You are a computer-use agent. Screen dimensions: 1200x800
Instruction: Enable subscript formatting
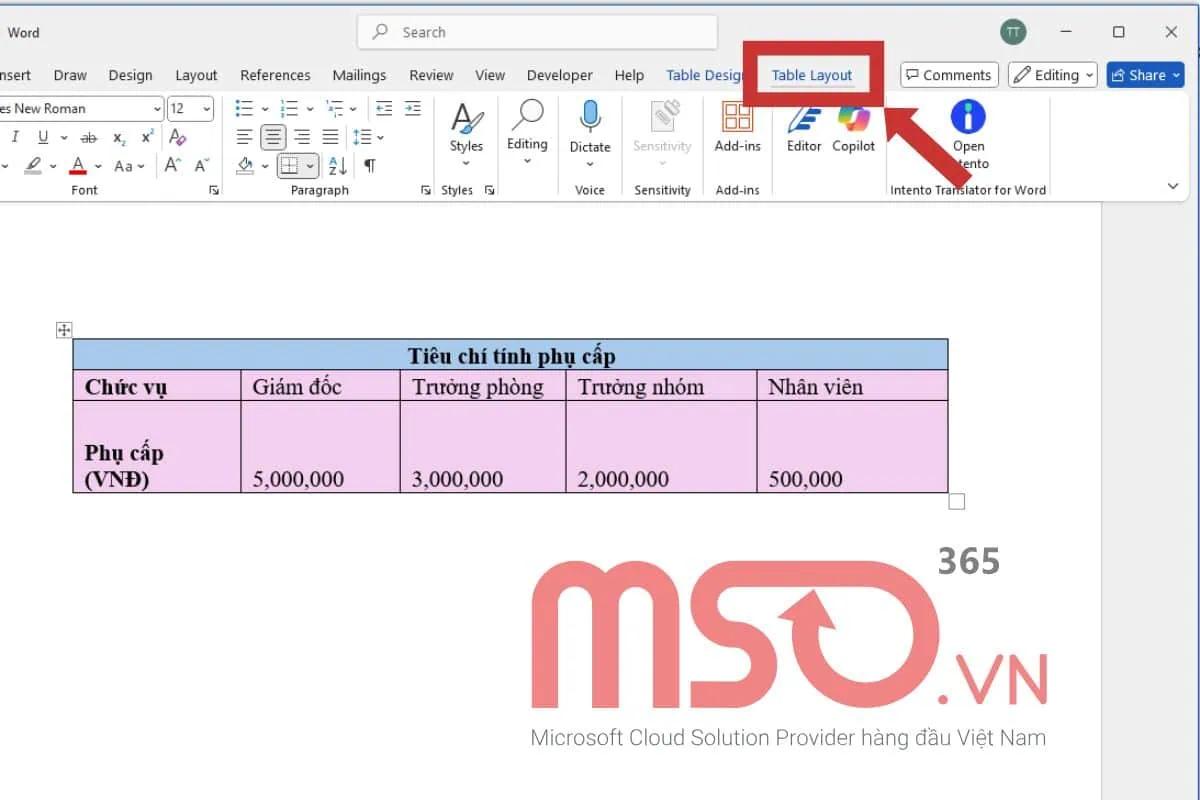(x=118, y=137)
